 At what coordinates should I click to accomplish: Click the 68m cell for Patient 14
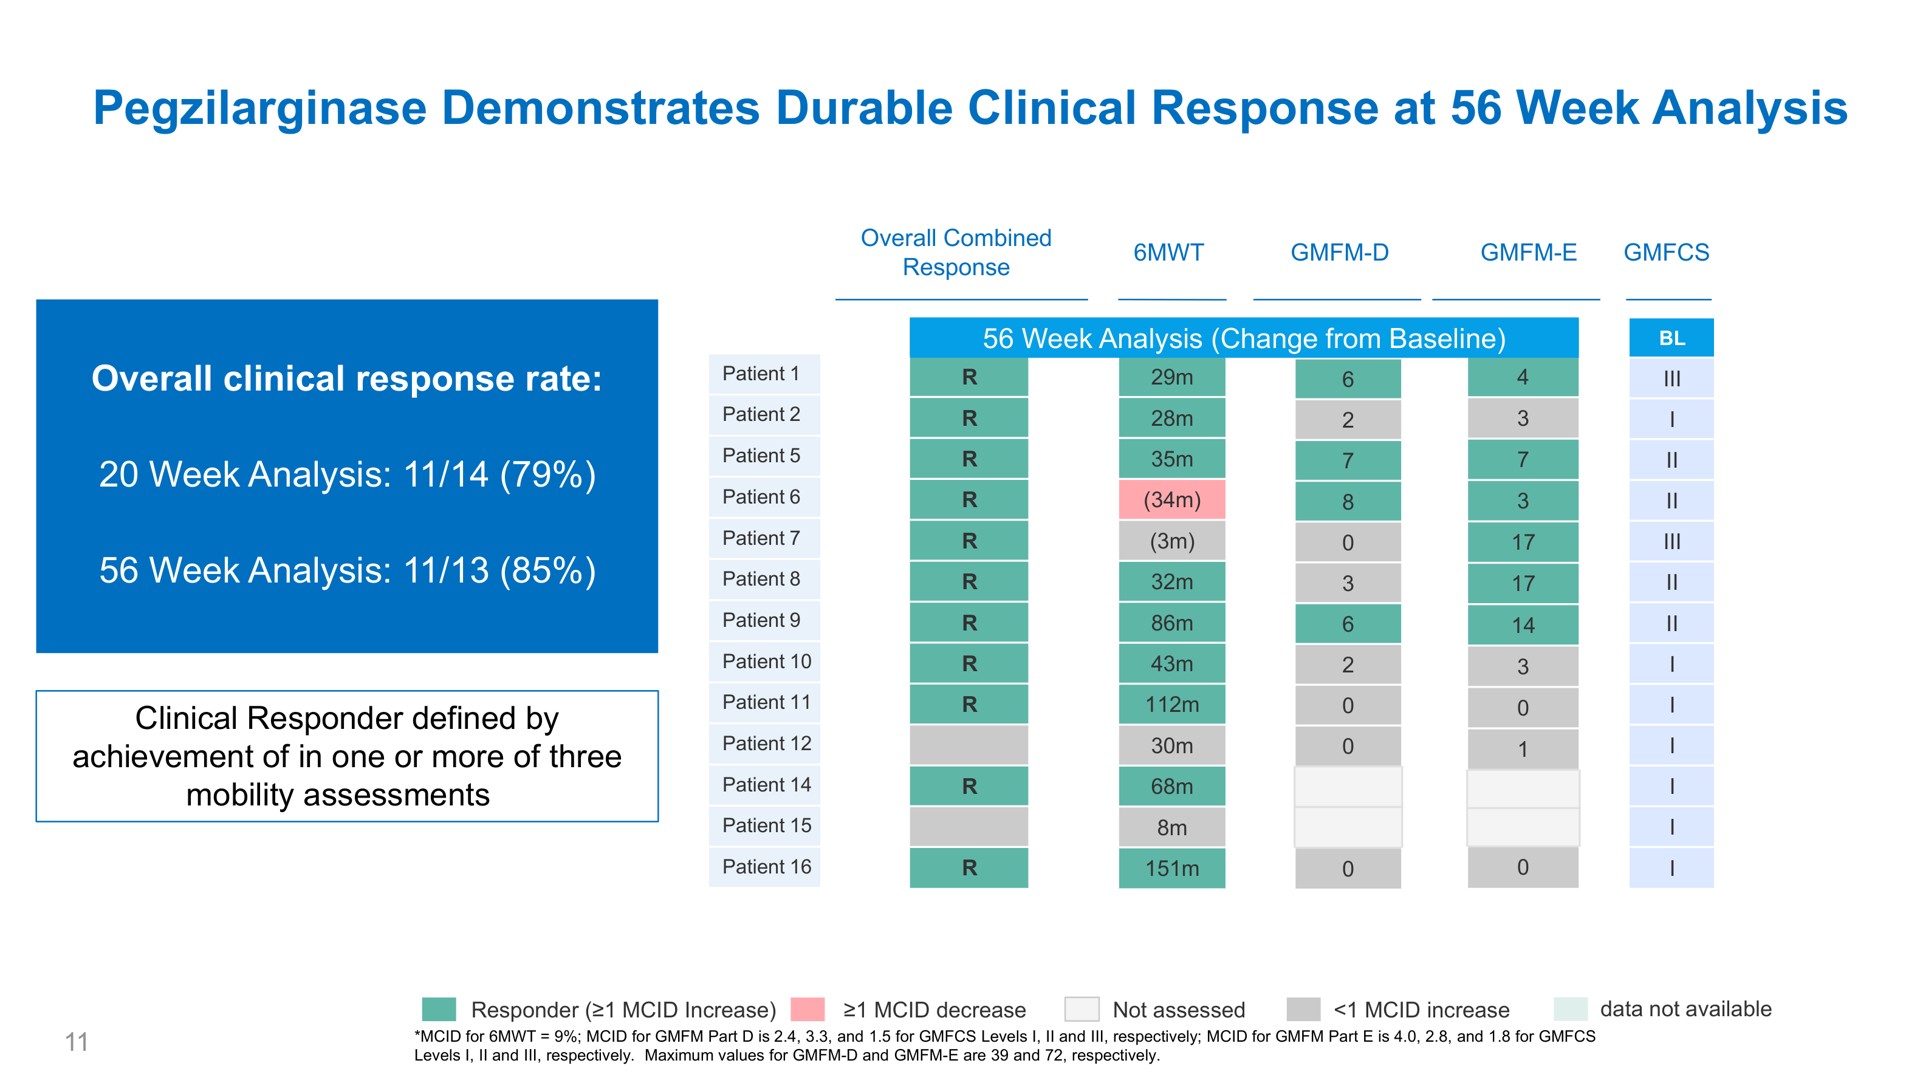point(1172,786)
